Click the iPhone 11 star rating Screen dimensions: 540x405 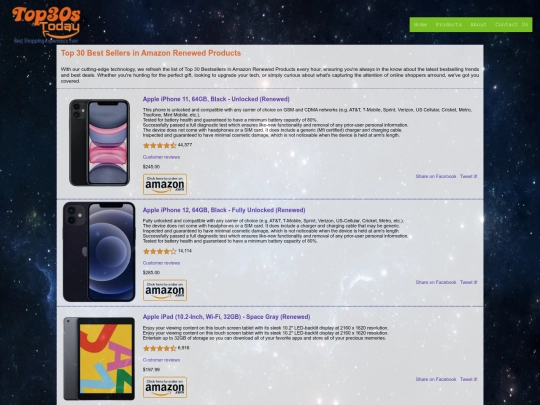tap(159, 145)
